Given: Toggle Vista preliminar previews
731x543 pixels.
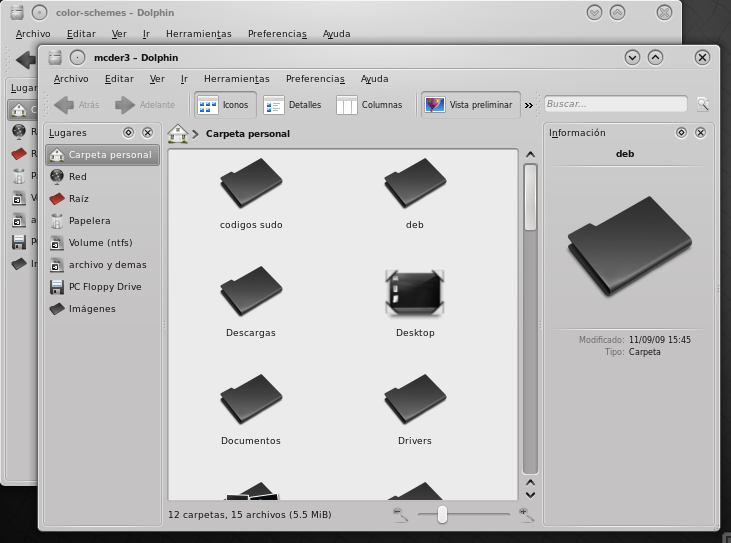Looking at the screenshot, I should click(x=471, y=105).
